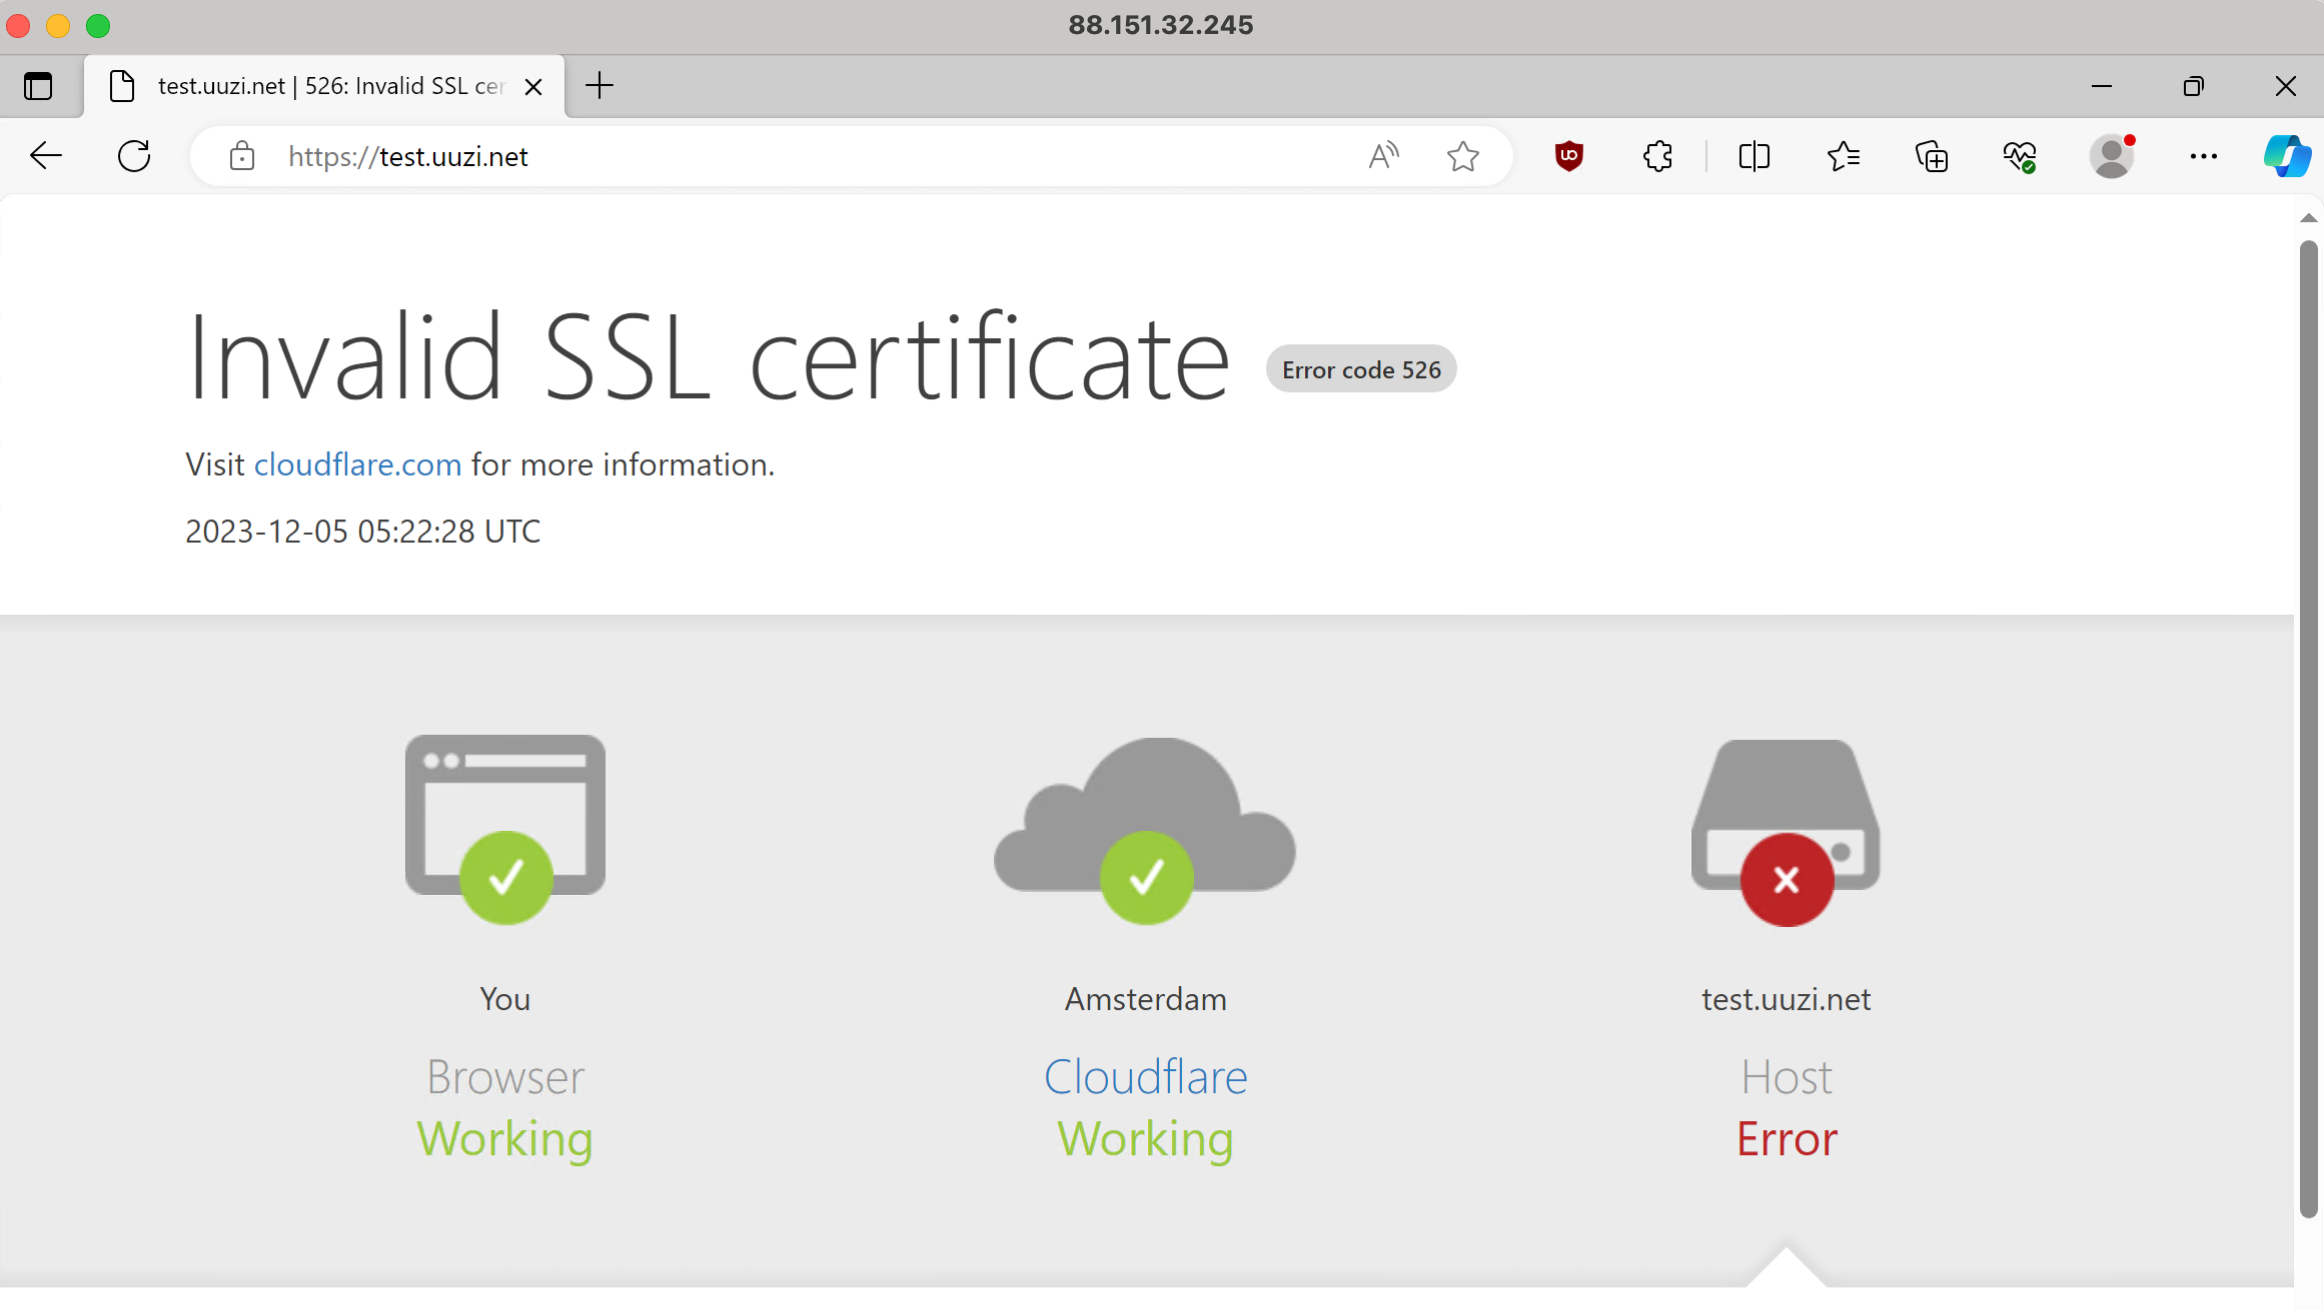2324x1310 pixels.
Task: Open uBlock Origin extension icon
Action: pyautogui.click(x=1569, y=156)
